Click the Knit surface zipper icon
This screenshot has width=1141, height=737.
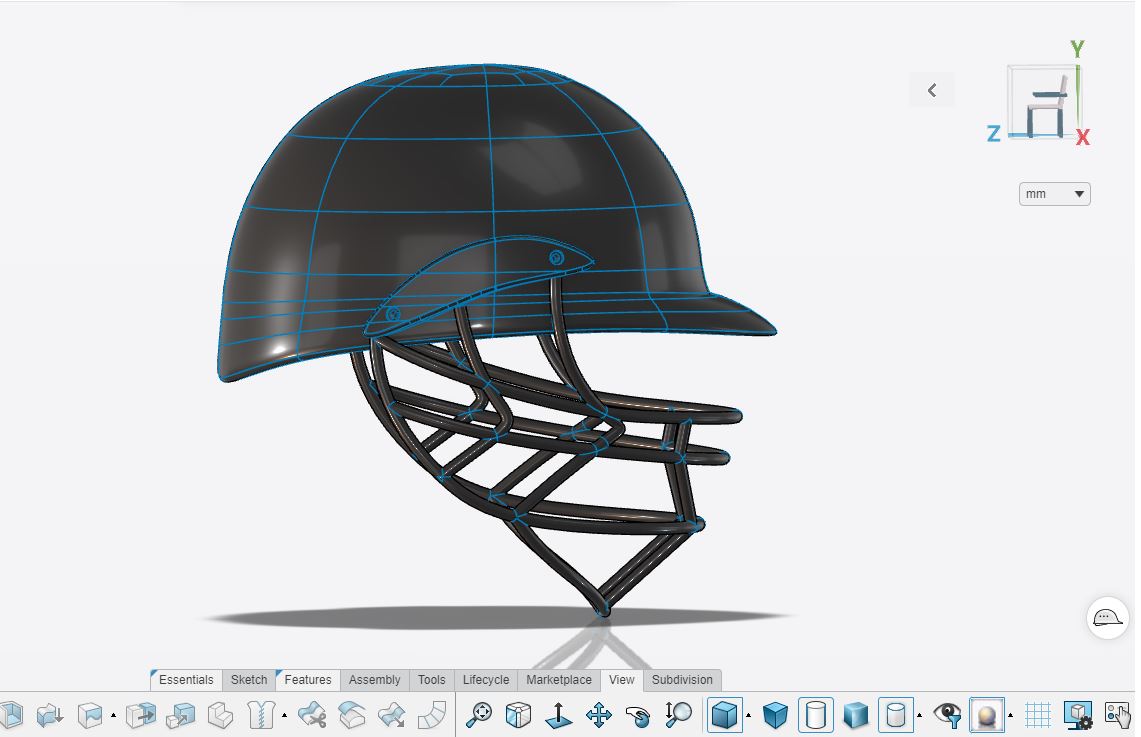[261, 714]
